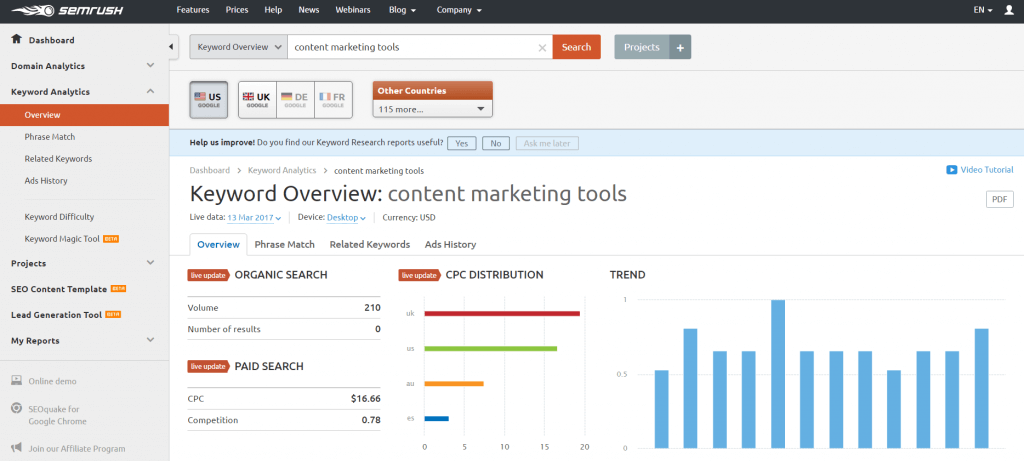Change the Device from Desktop
Viewport: 1024px width, 461px height.
[346, 217]
